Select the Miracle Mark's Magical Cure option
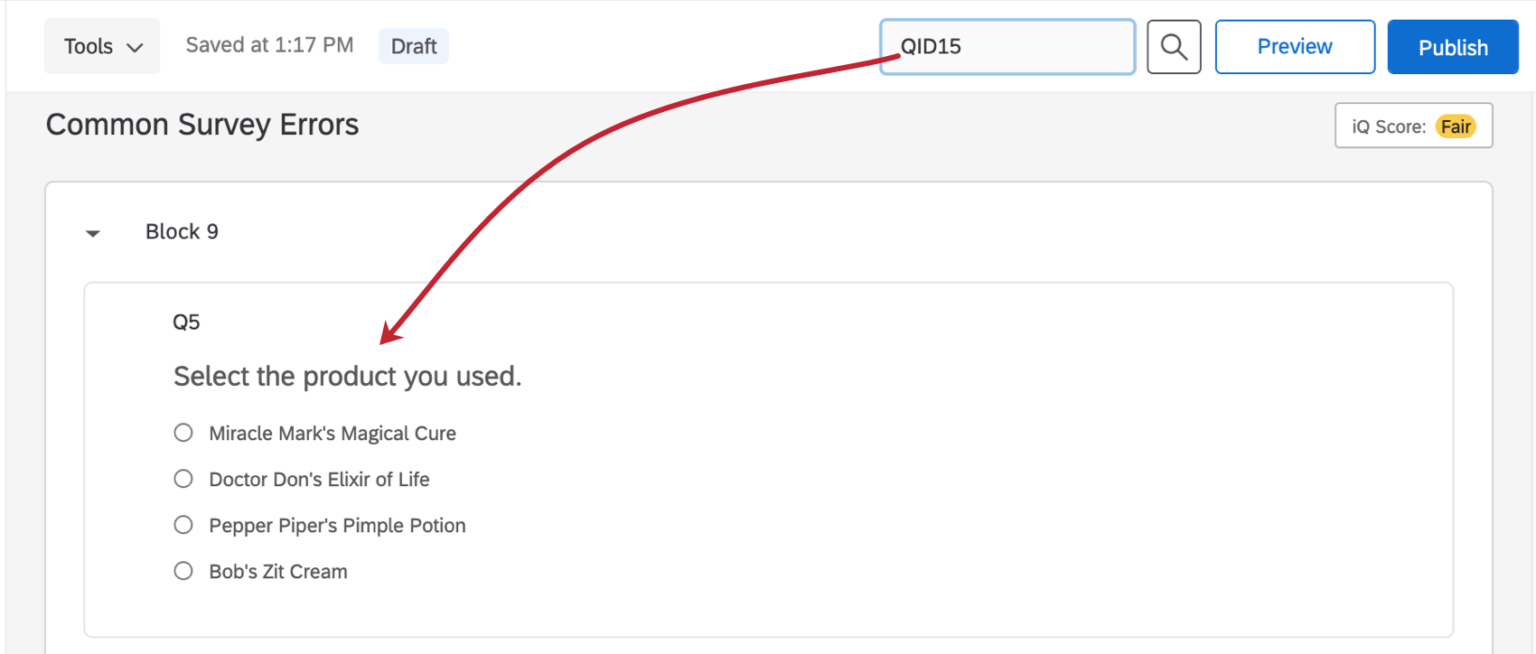Viewport: 1536px width, 654px height. pos(183,432)
